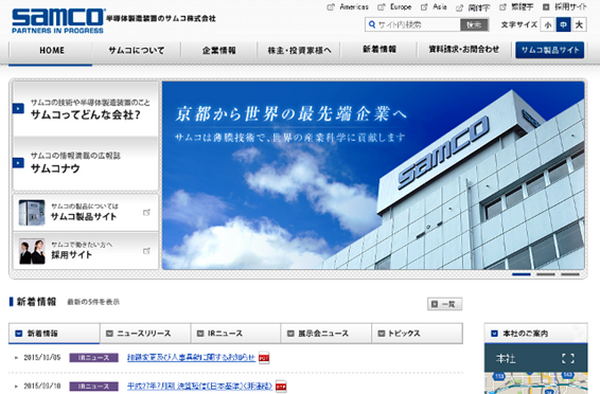Set font size to medium 中
This screenshot has width=600, height=394.
click(x=563, y=25)
